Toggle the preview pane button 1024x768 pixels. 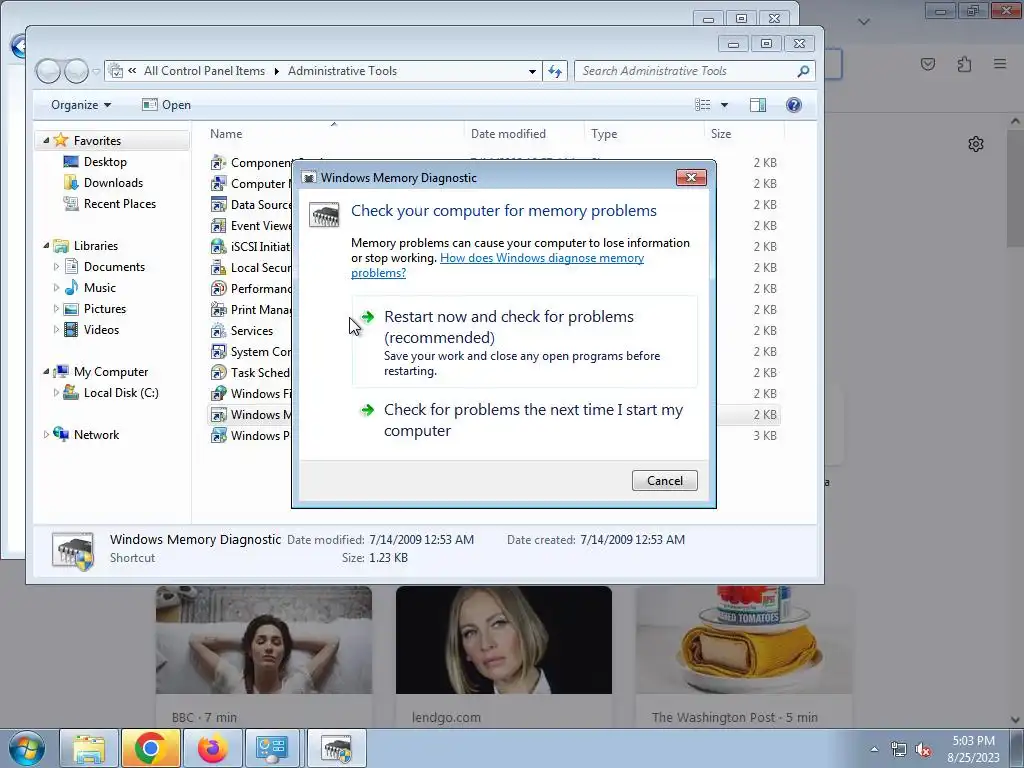758,105
